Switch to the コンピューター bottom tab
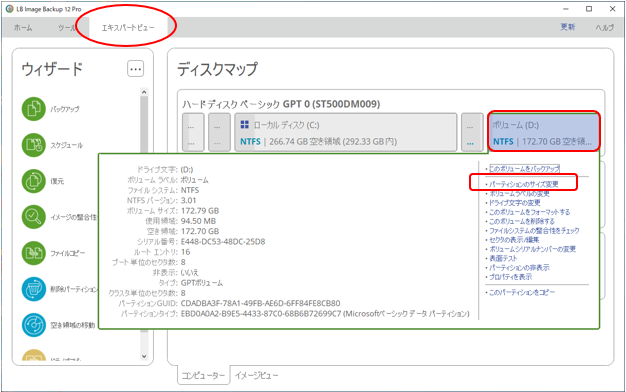Viewport: 626px width, 392px height. (x=204, y=375)
